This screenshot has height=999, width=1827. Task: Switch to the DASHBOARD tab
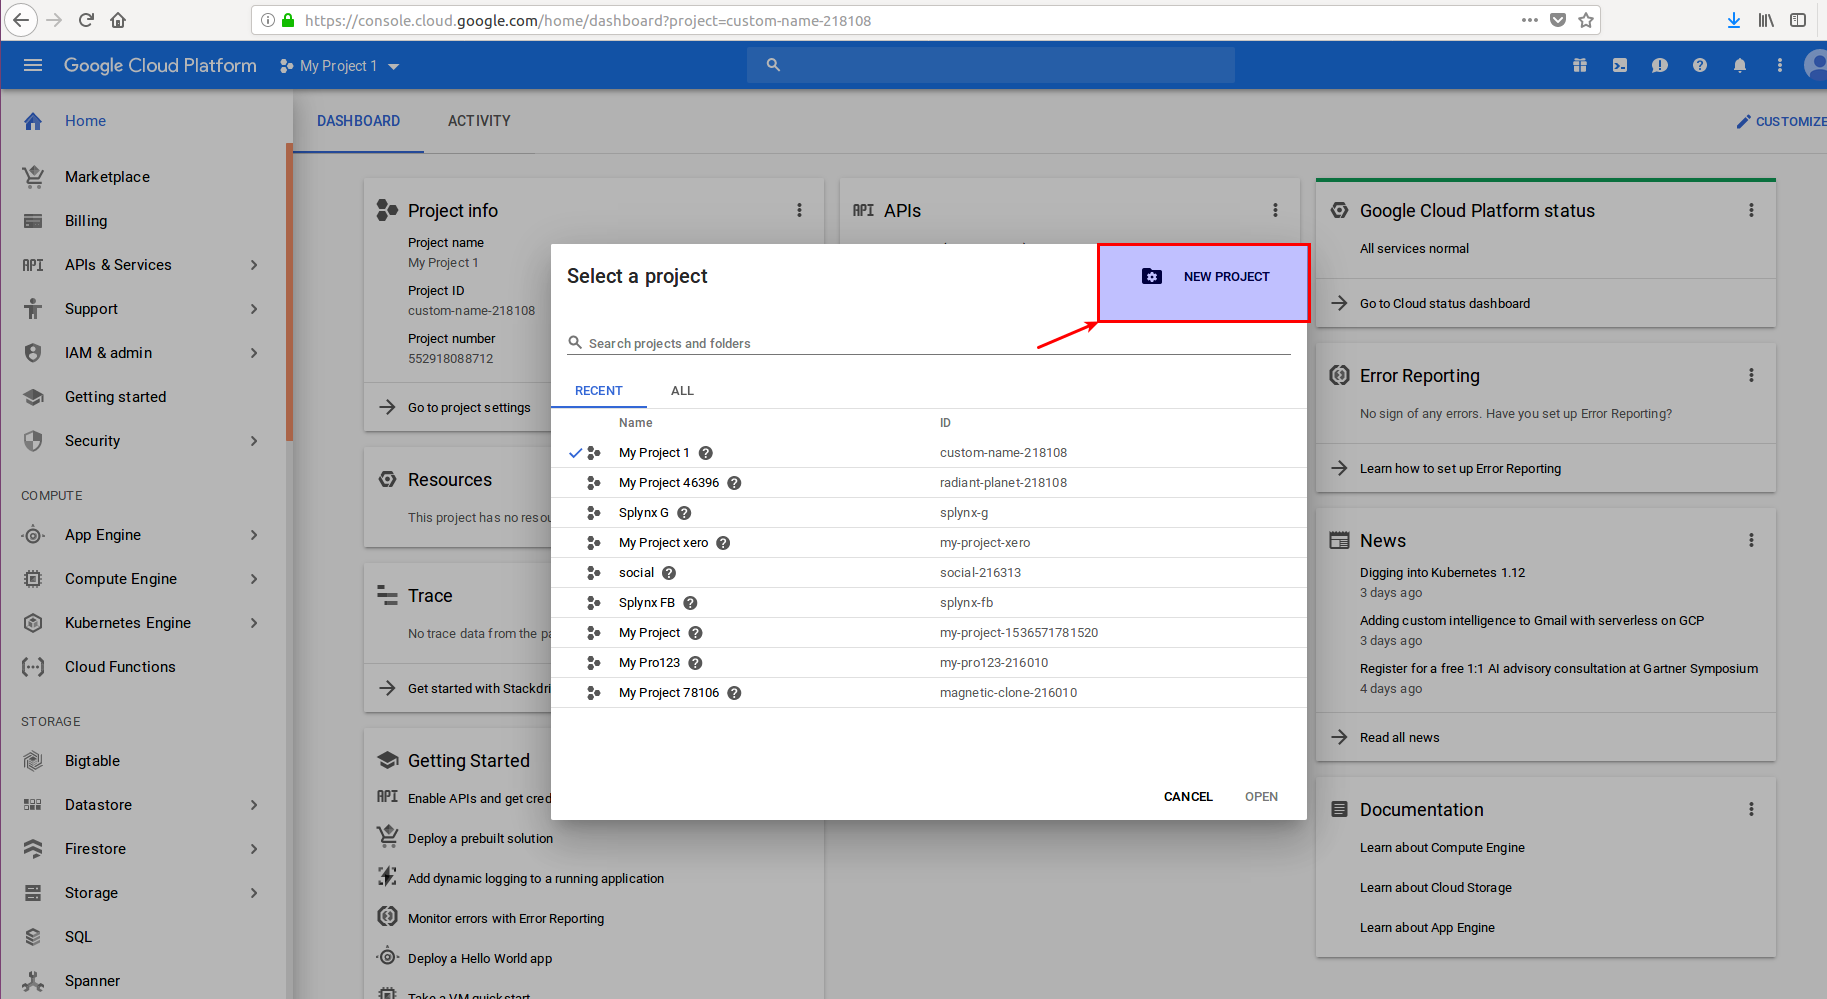358,121
